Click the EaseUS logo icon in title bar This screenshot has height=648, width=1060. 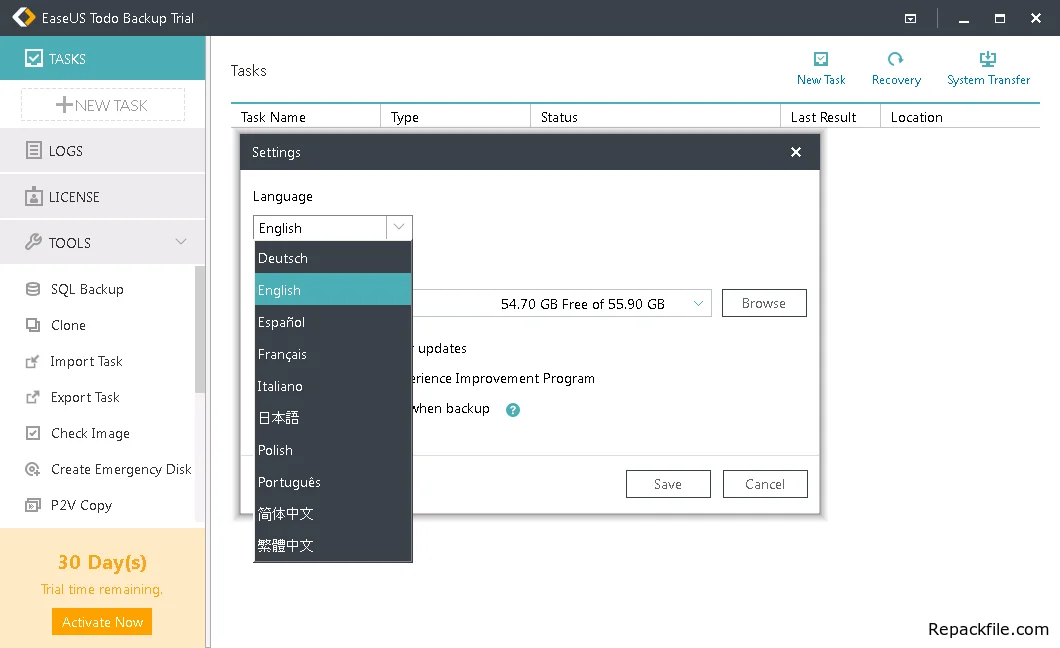(x=24, y=17)
